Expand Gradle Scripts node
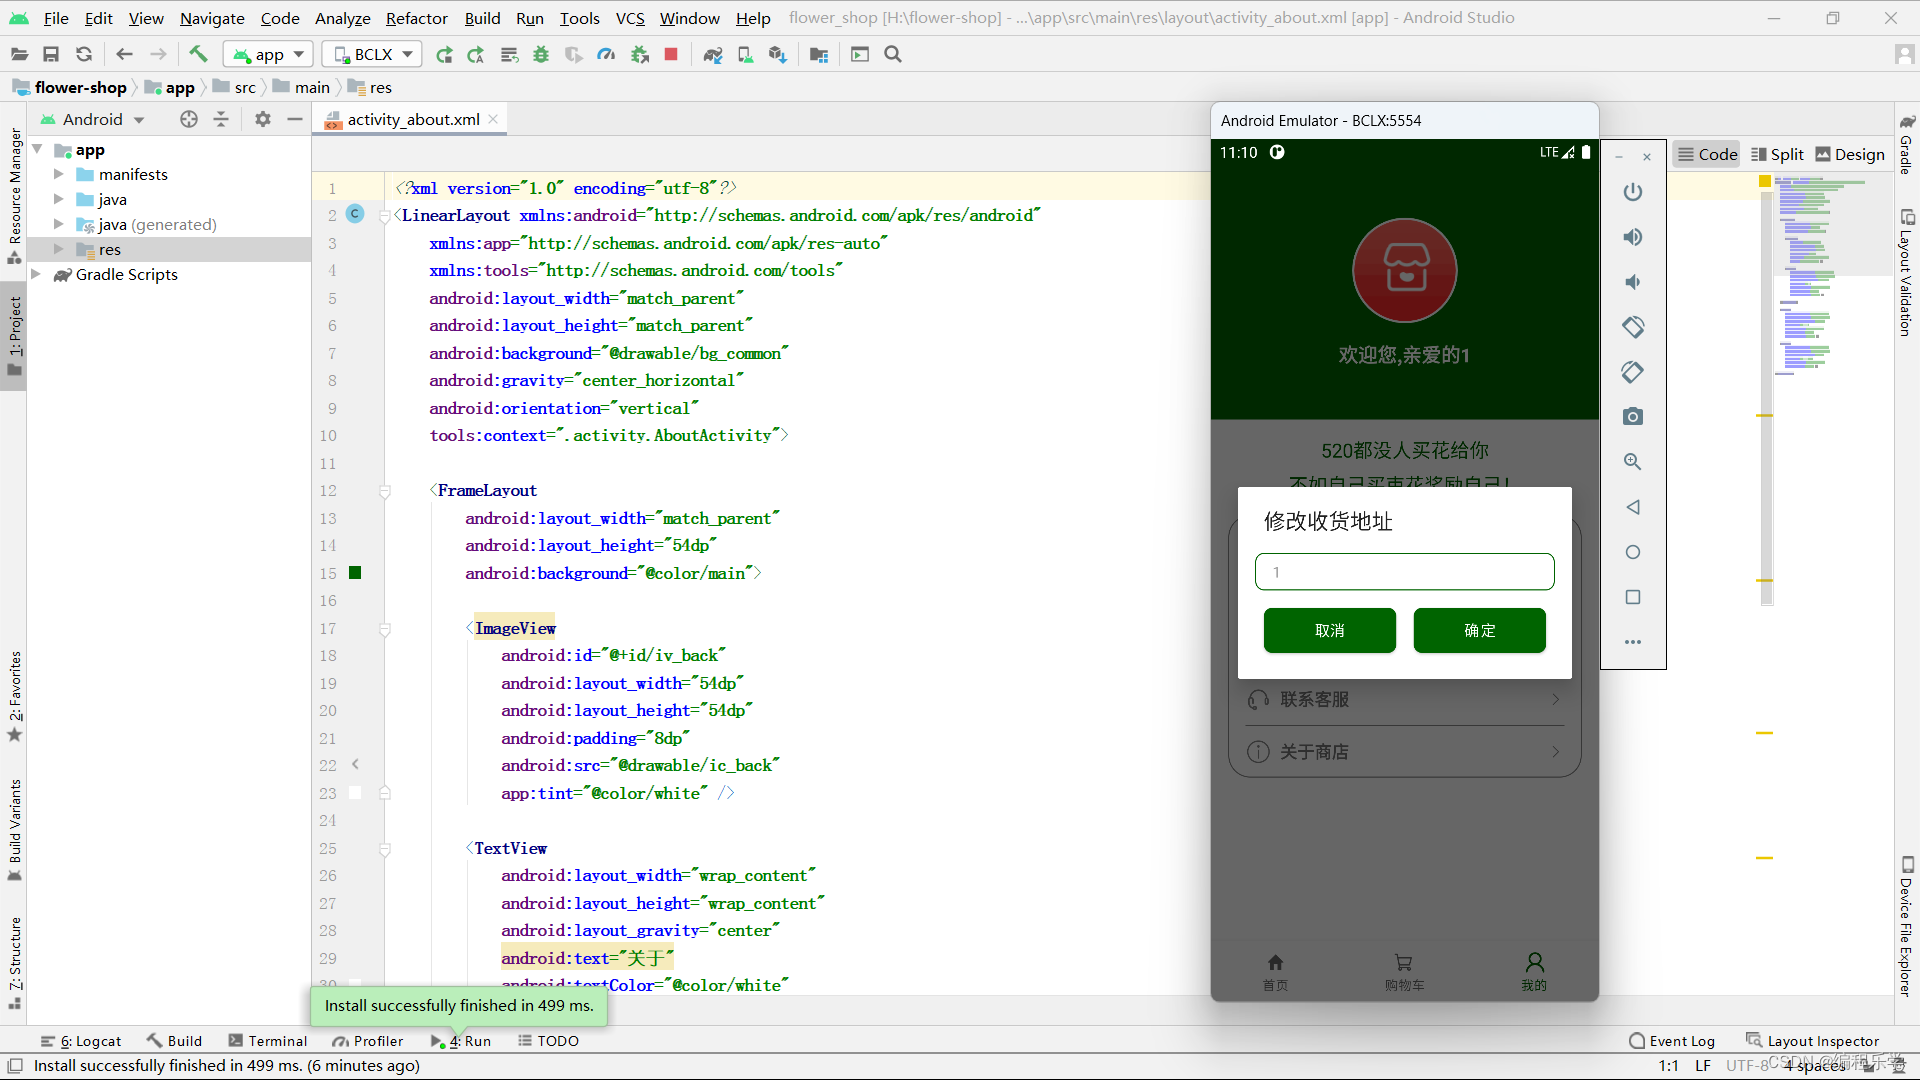Screen dimensions: 1920x1080 [37, 274]
